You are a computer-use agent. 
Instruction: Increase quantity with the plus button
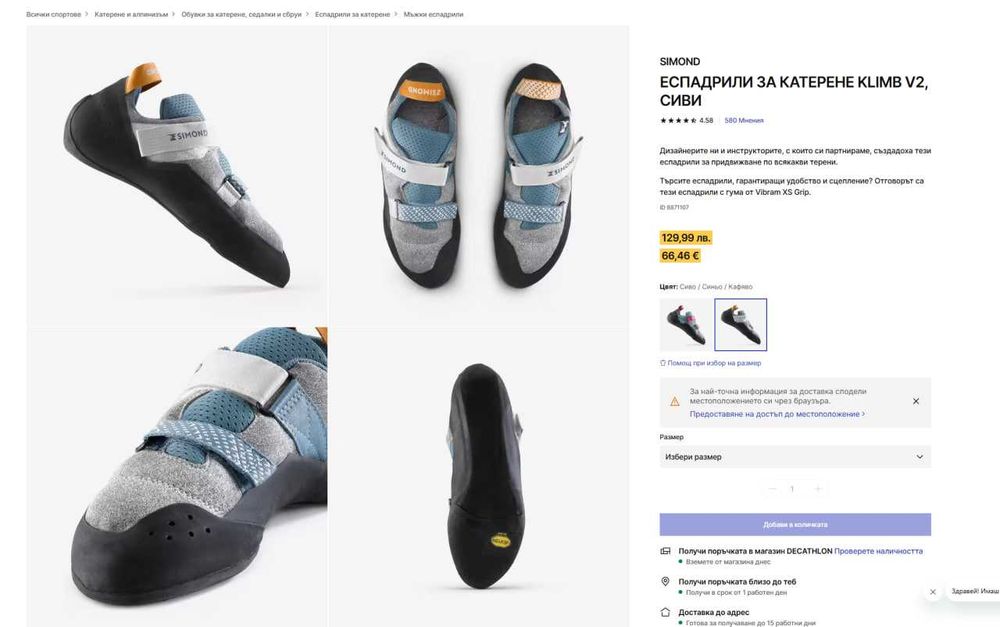[818, 489]
